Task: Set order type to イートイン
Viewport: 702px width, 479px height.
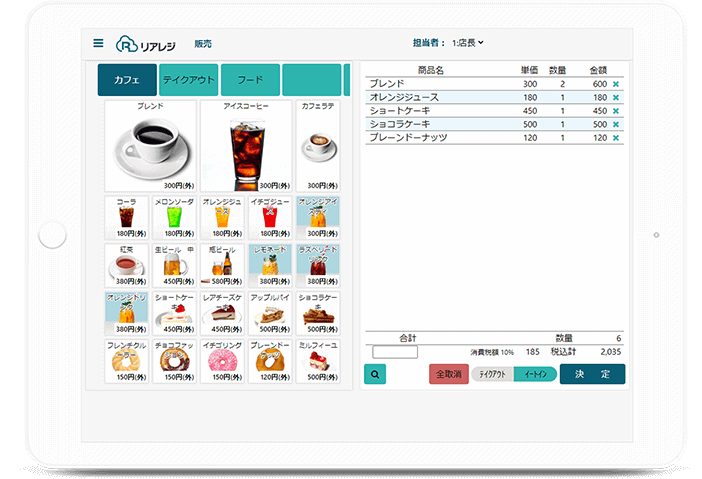Action: tap(534, 374)
